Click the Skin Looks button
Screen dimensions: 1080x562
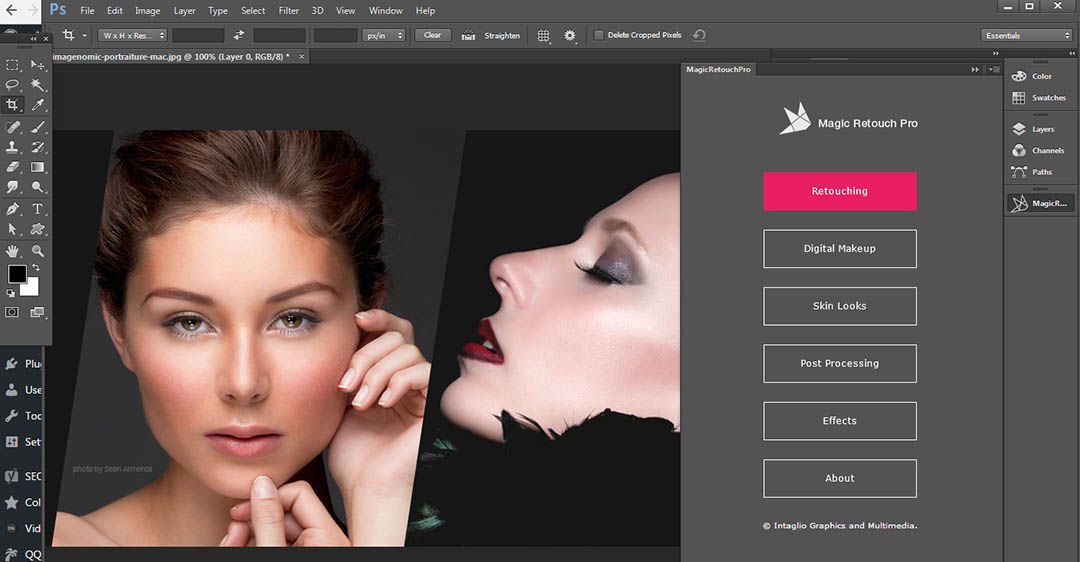click(840, 306)
